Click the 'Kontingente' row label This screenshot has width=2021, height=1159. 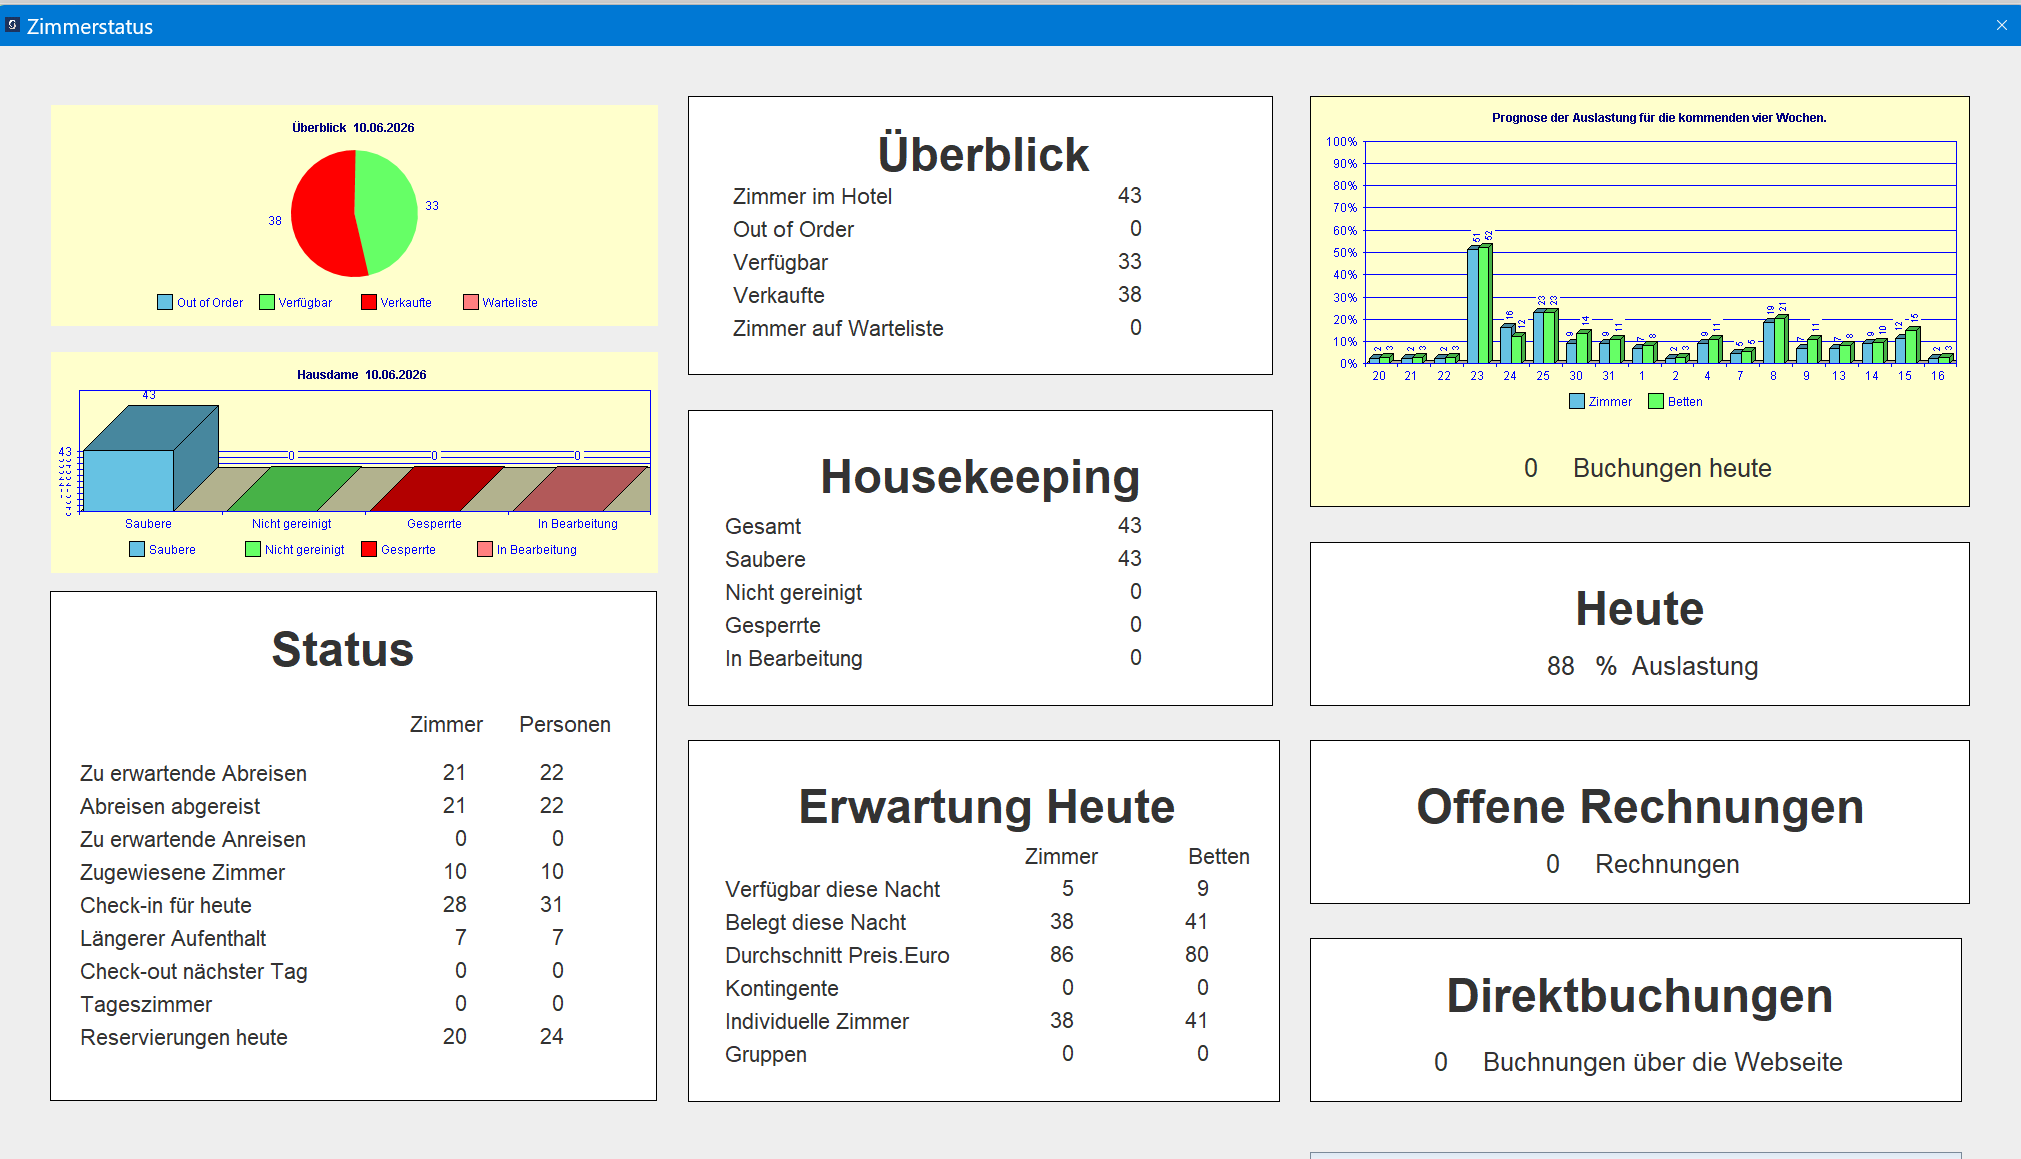point(781,988)
